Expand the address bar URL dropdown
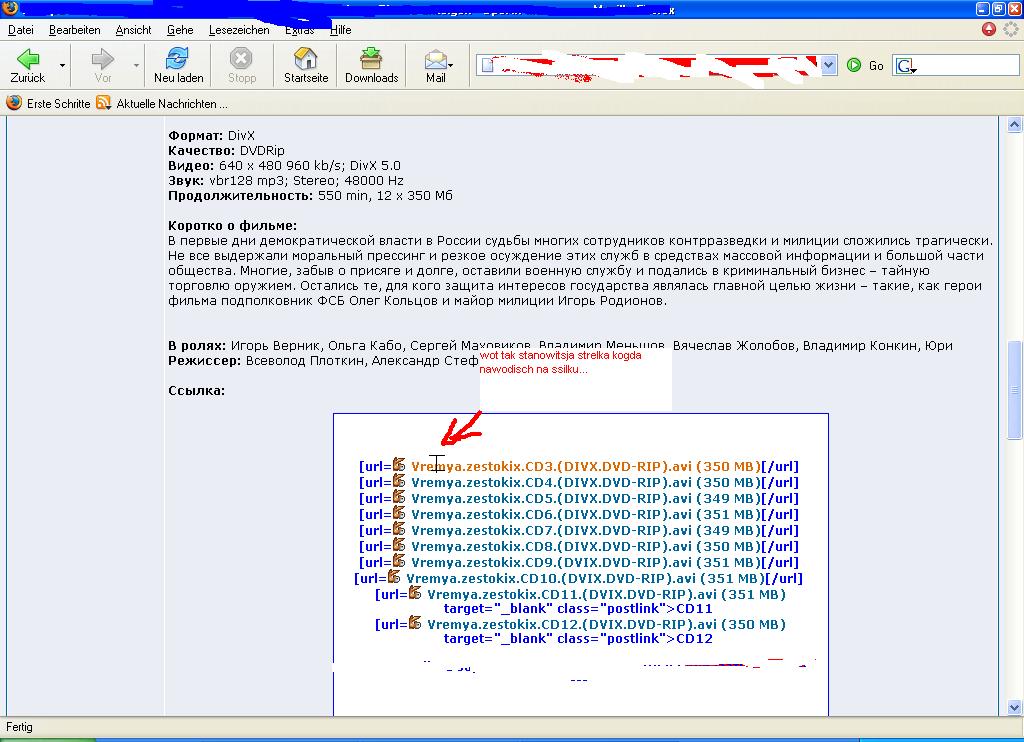This screenshot has height=742, width=1024. 828,65
